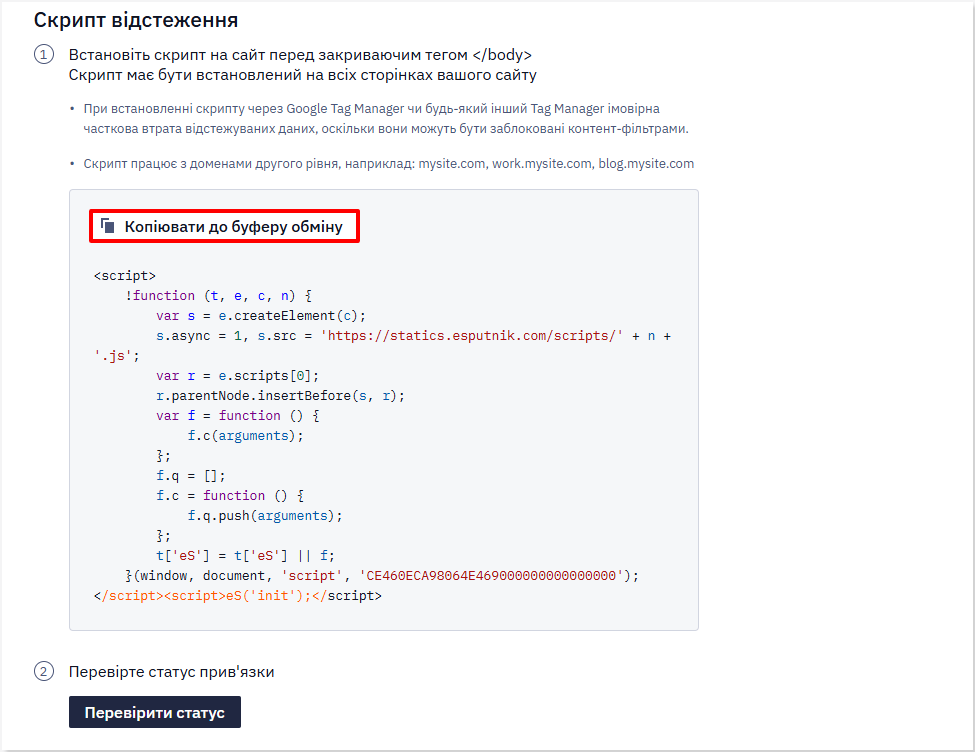Click the !function (t, e, c, n) line
The height and width of the screenshot is (752, 975).
218,295
